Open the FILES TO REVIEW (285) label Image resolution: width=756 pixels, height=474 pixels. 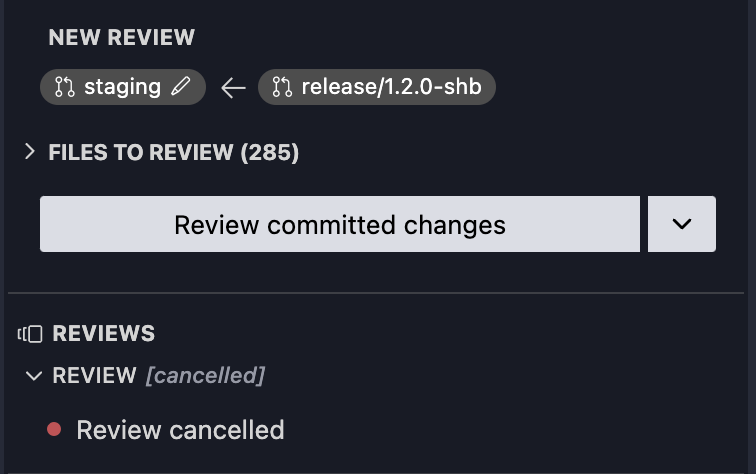174,152
